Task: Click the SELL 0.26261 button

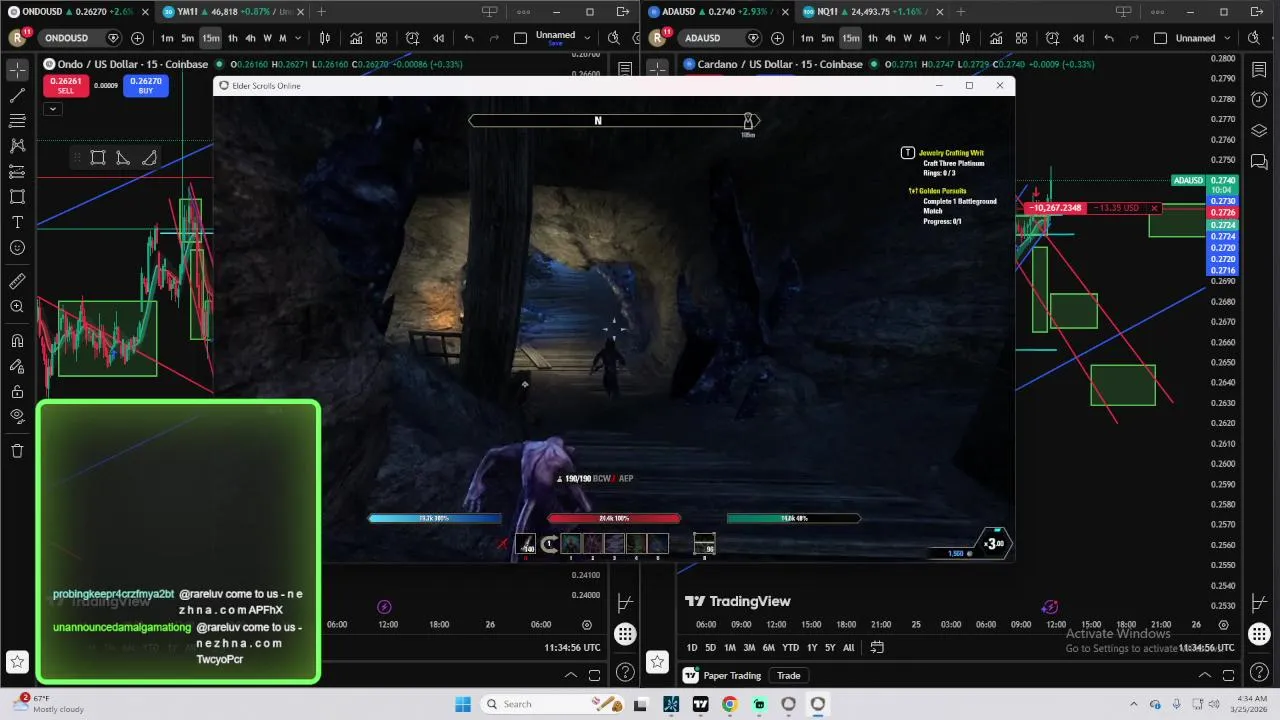Action: coord(65,86)
